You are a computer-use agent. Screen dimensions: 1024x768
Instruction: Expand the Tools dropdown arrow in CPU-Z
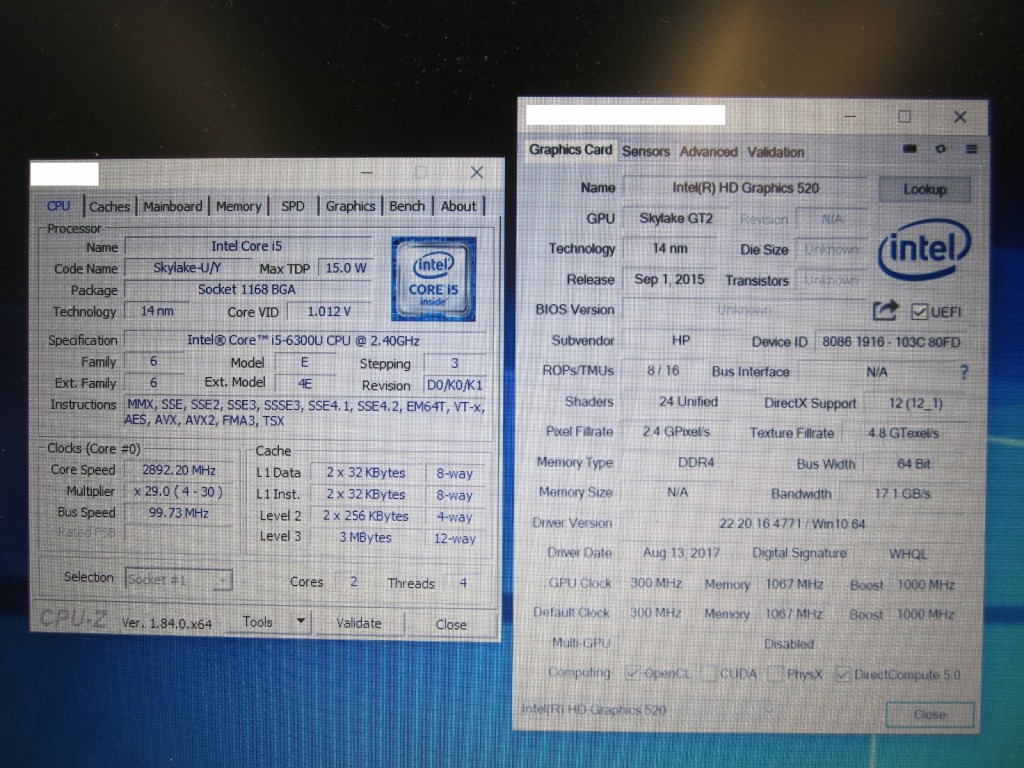pos(300,621)
